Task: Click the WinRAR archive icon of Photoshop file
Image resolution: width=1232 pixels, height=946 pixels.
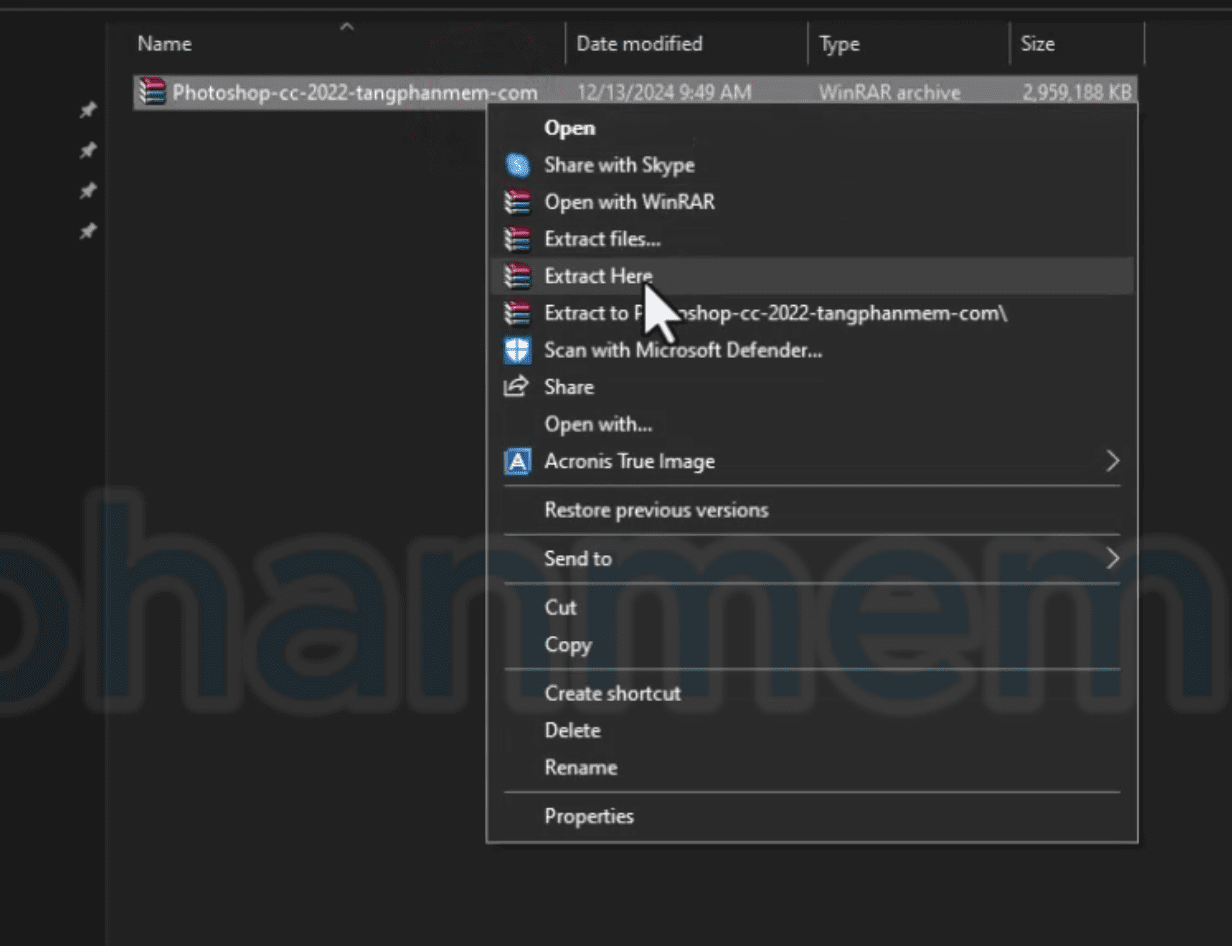Action: click(x=152, y=93)
